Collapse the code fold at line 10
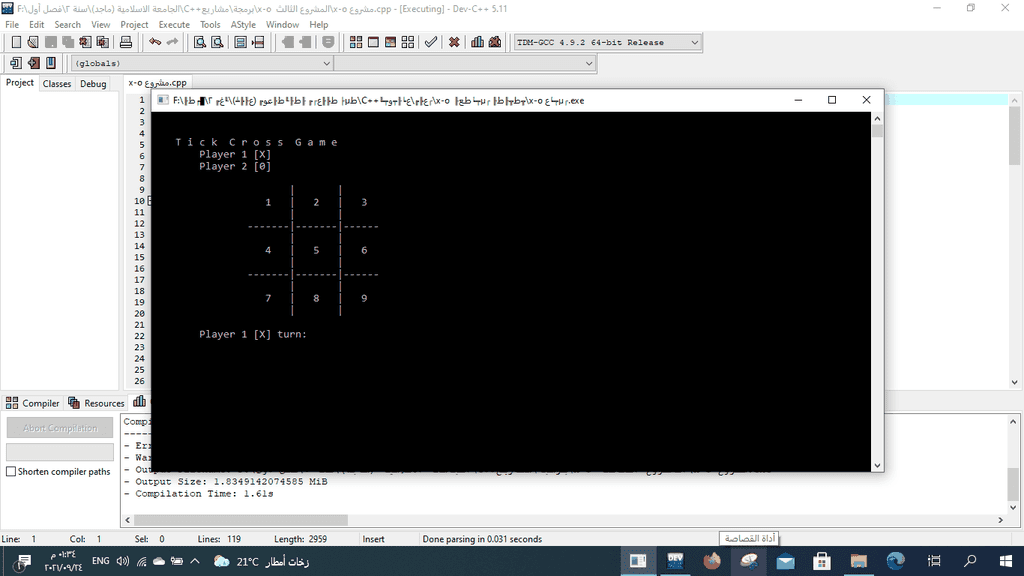Image resolution: width=1024 pixels, height=576 pixels. pyautogui.click(x=149, y=201)
